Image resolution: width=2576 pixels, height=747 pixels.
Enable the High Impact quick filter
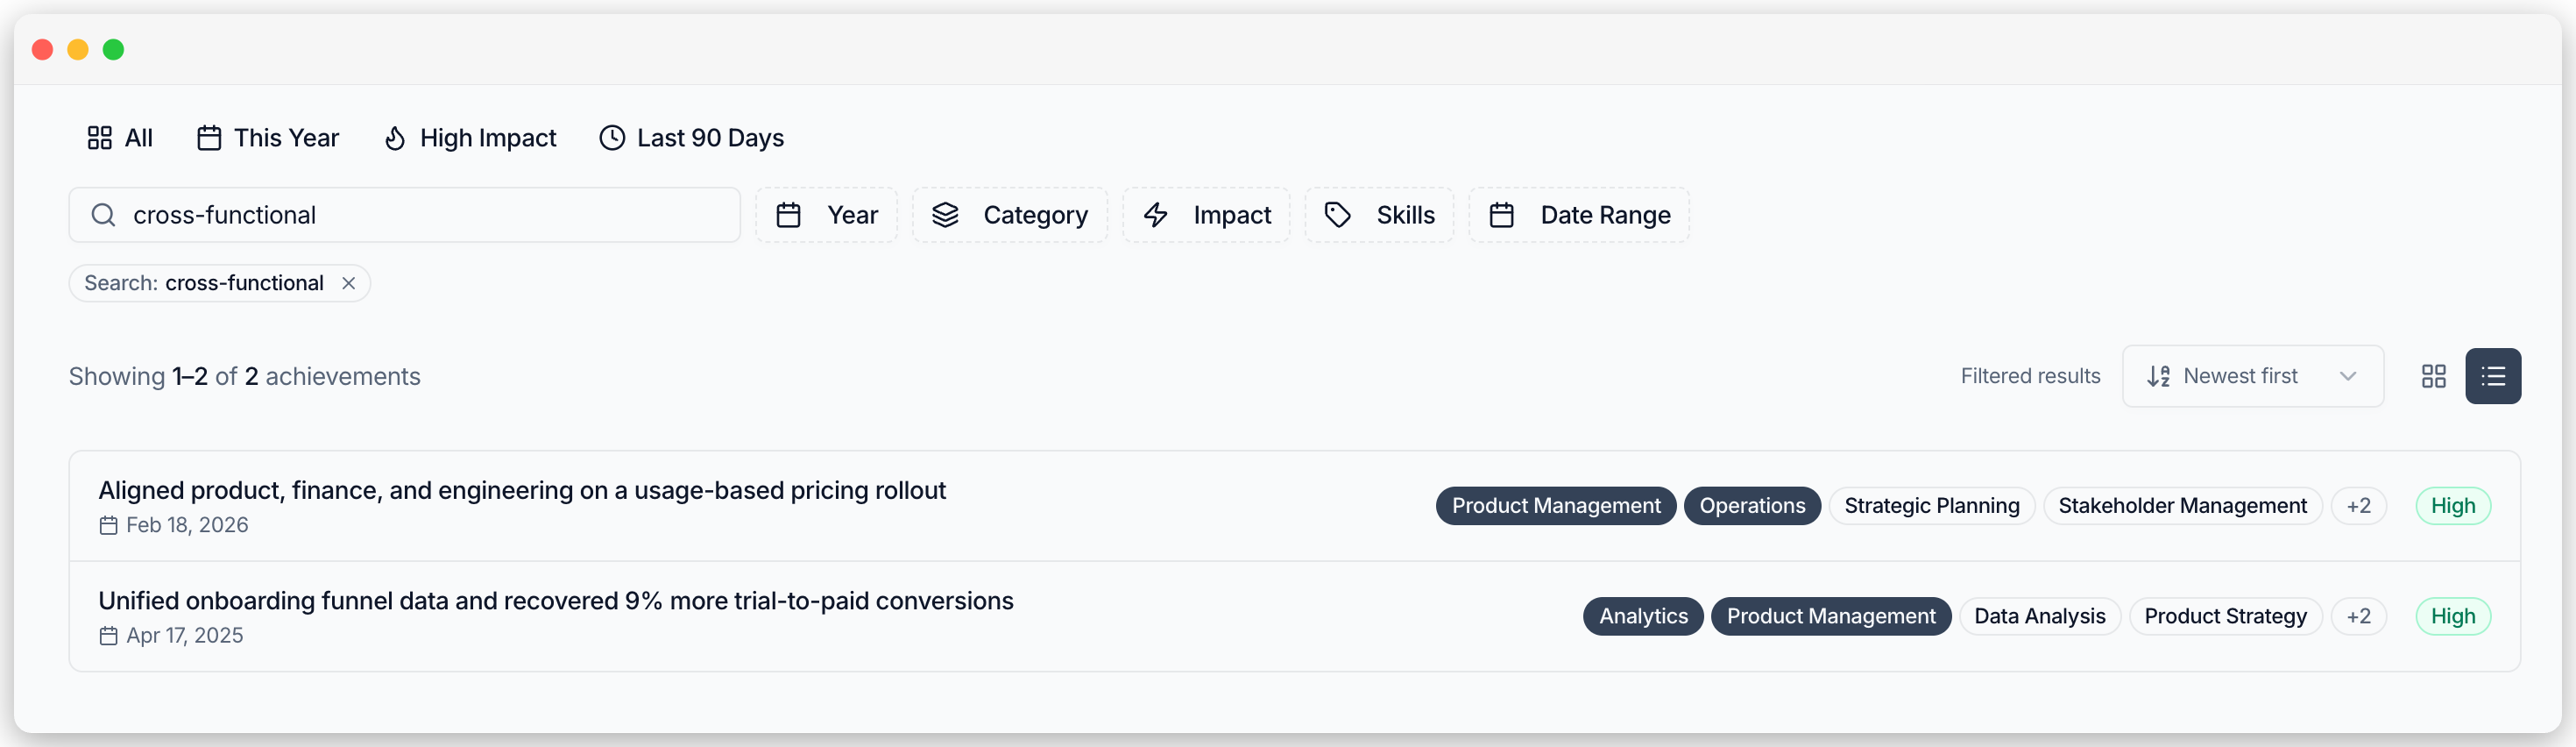point(470,138)
